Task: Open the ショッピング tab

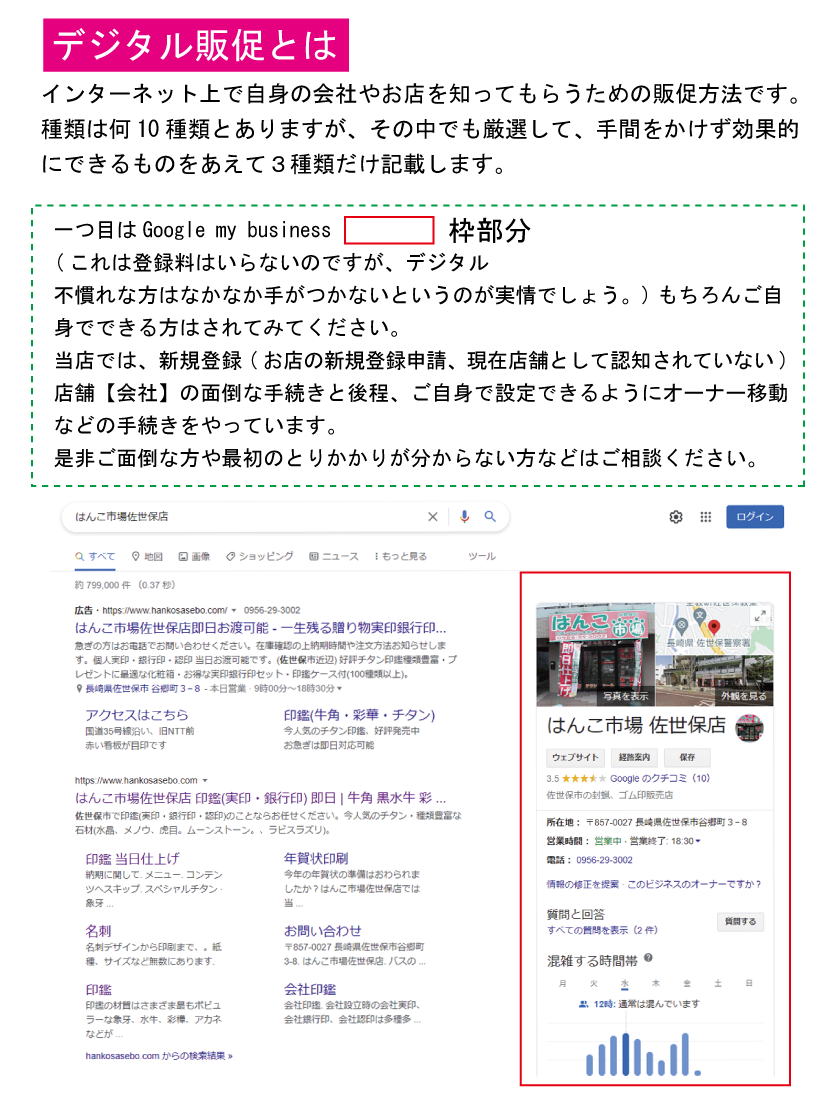Action: click(x=259, y=556)
